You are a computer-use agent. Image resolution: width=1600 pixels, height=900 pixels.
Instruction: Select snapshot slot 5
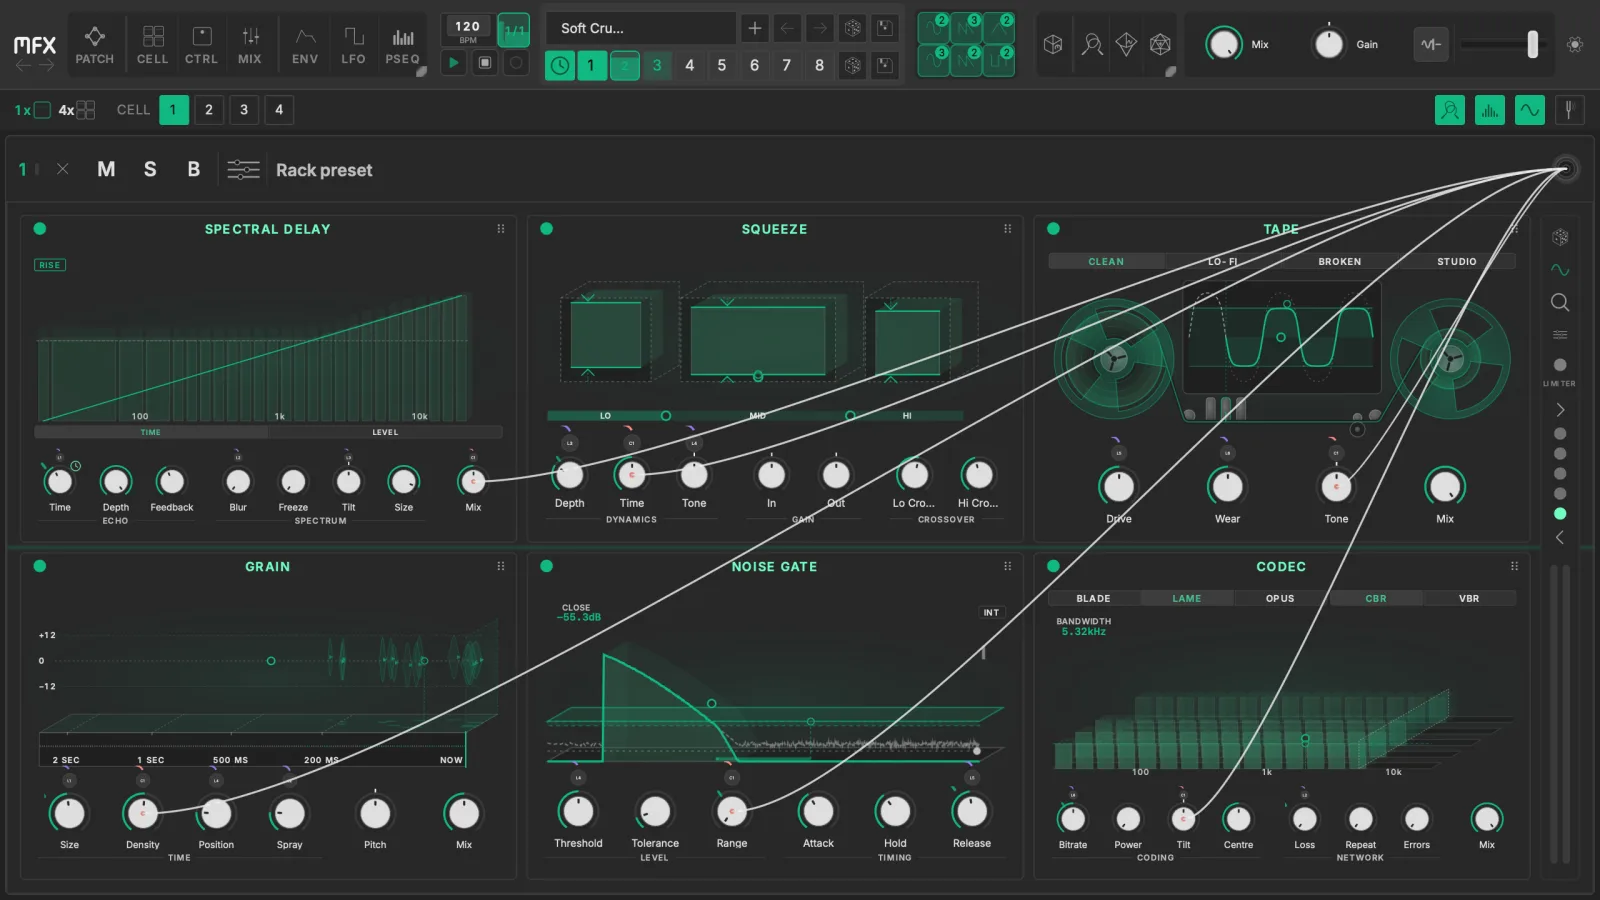pos(722,65)
